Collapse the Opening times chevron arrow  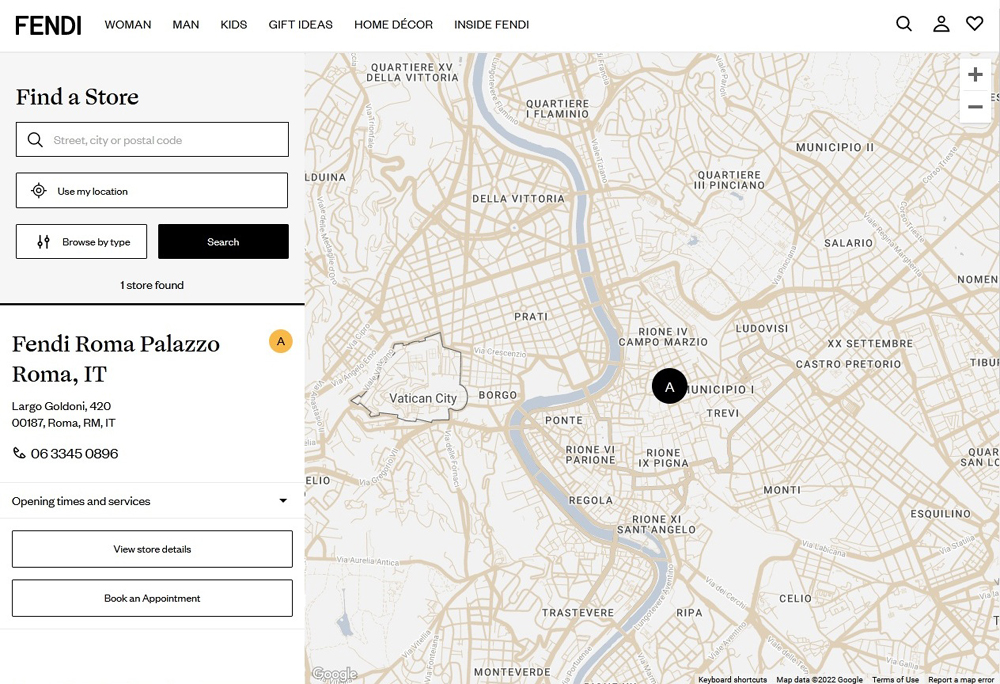click(283, 501)
